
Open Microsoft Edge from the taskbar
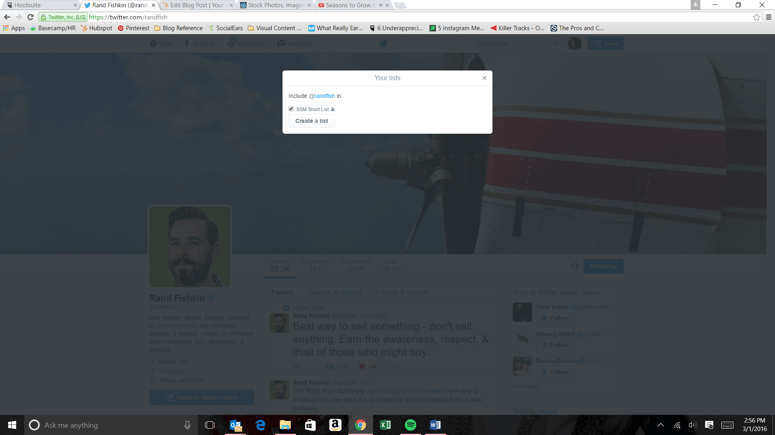(260, 425)
